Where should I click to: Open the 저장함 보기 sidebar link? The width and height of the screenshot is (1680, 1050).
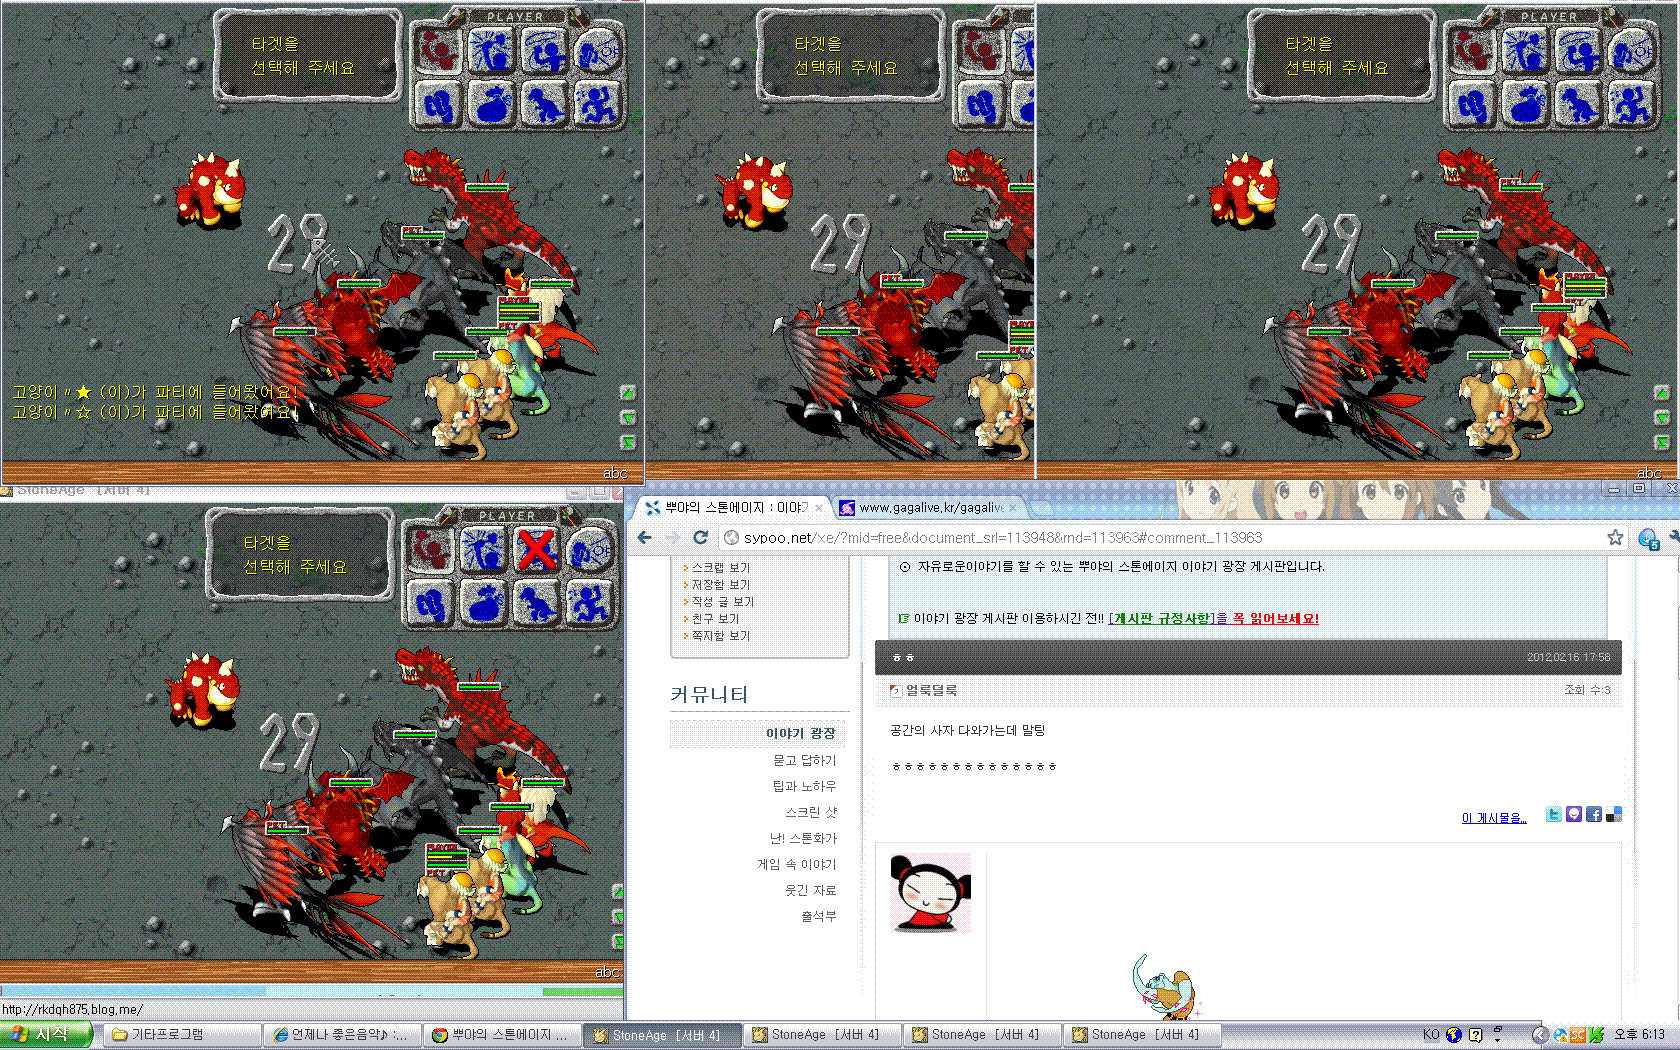point(720,585)
